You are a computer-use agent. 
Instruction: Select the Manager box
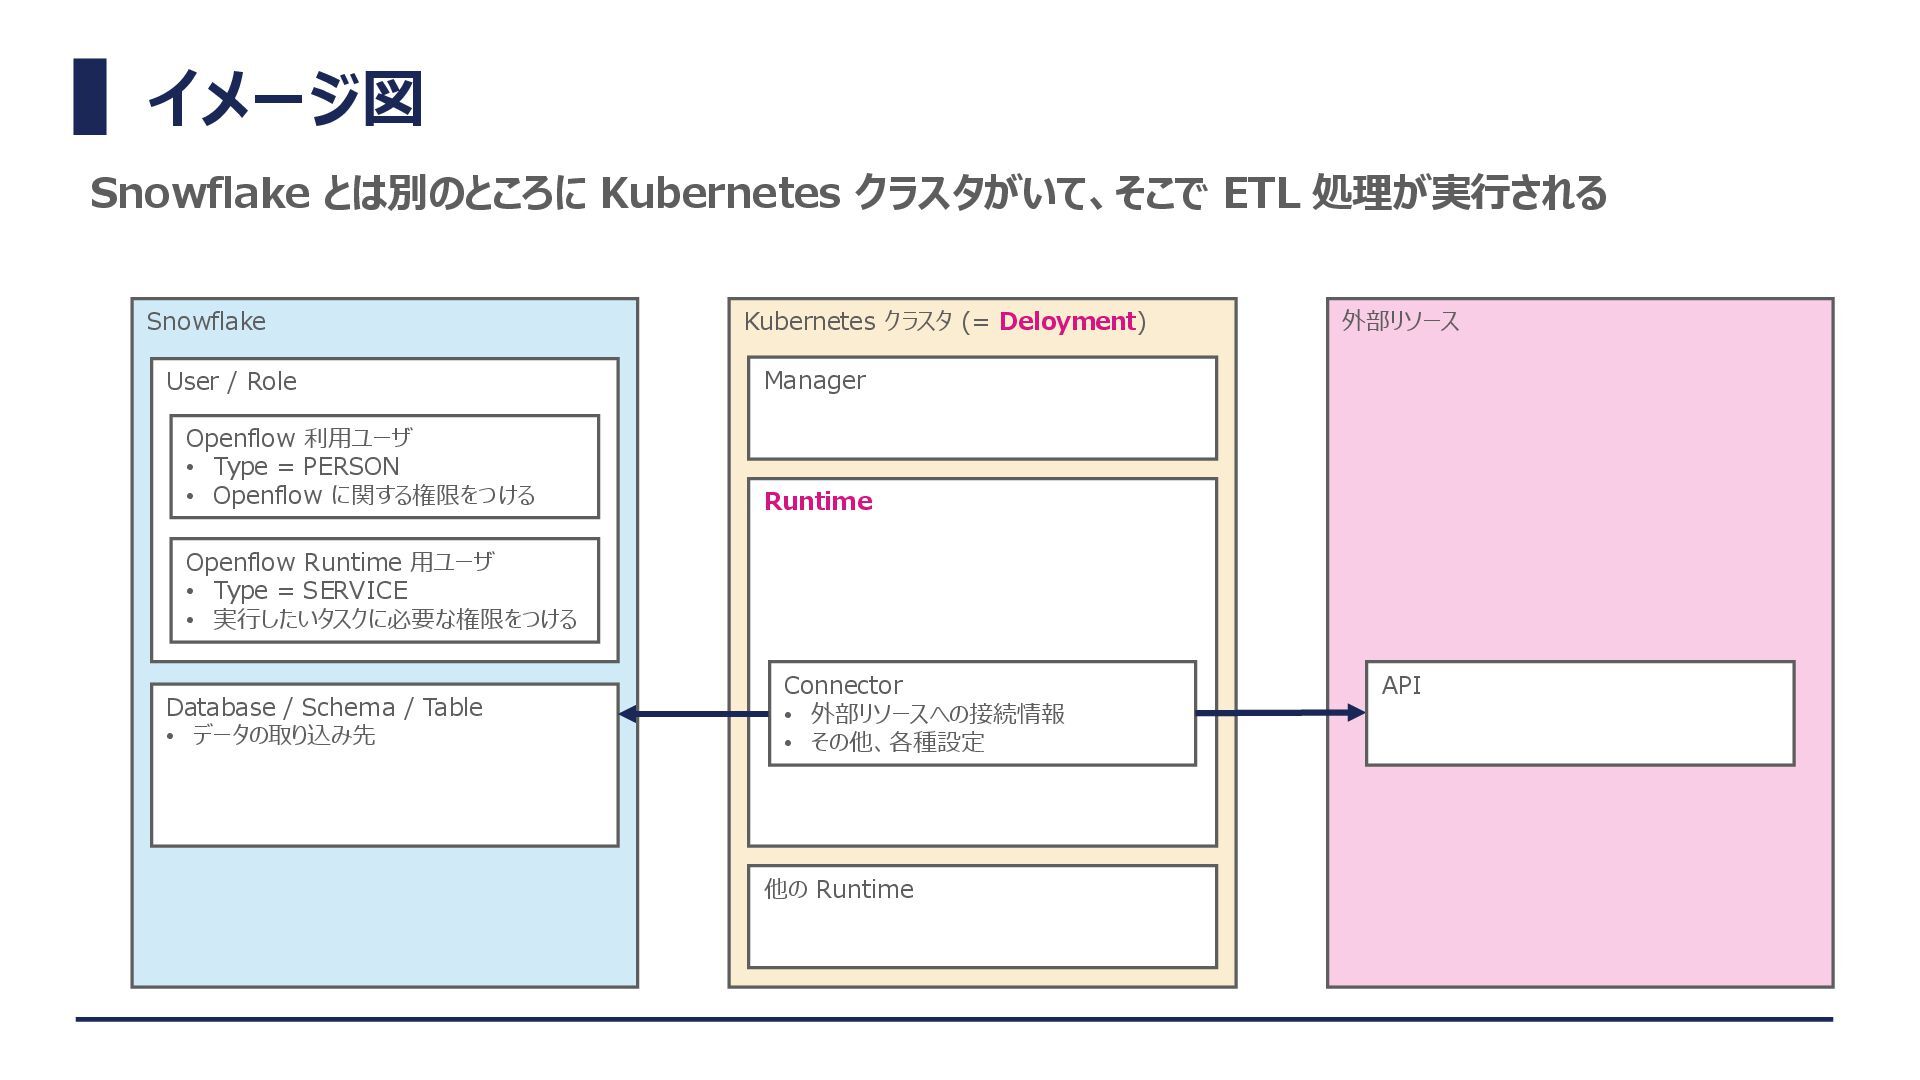[982, 408]
